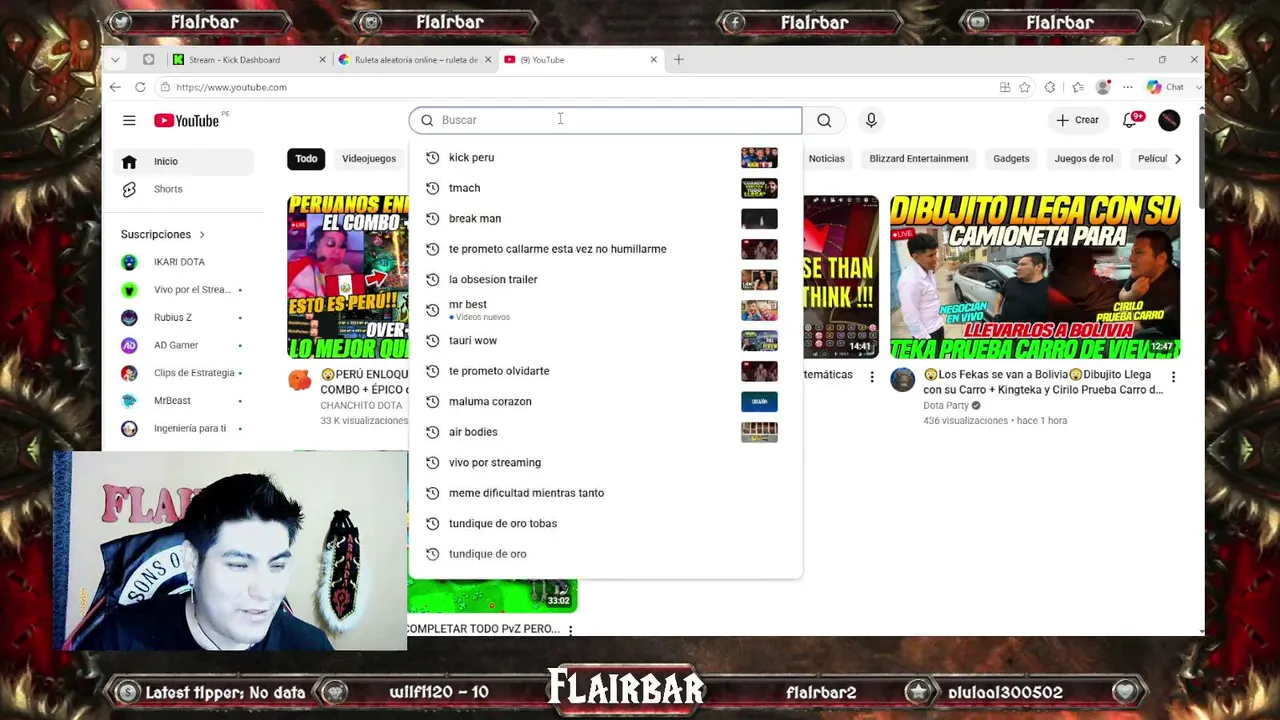Open the workspaces icon beside the tabs
The width and height of the screenshot is (1280, 720).
(149, 60)
